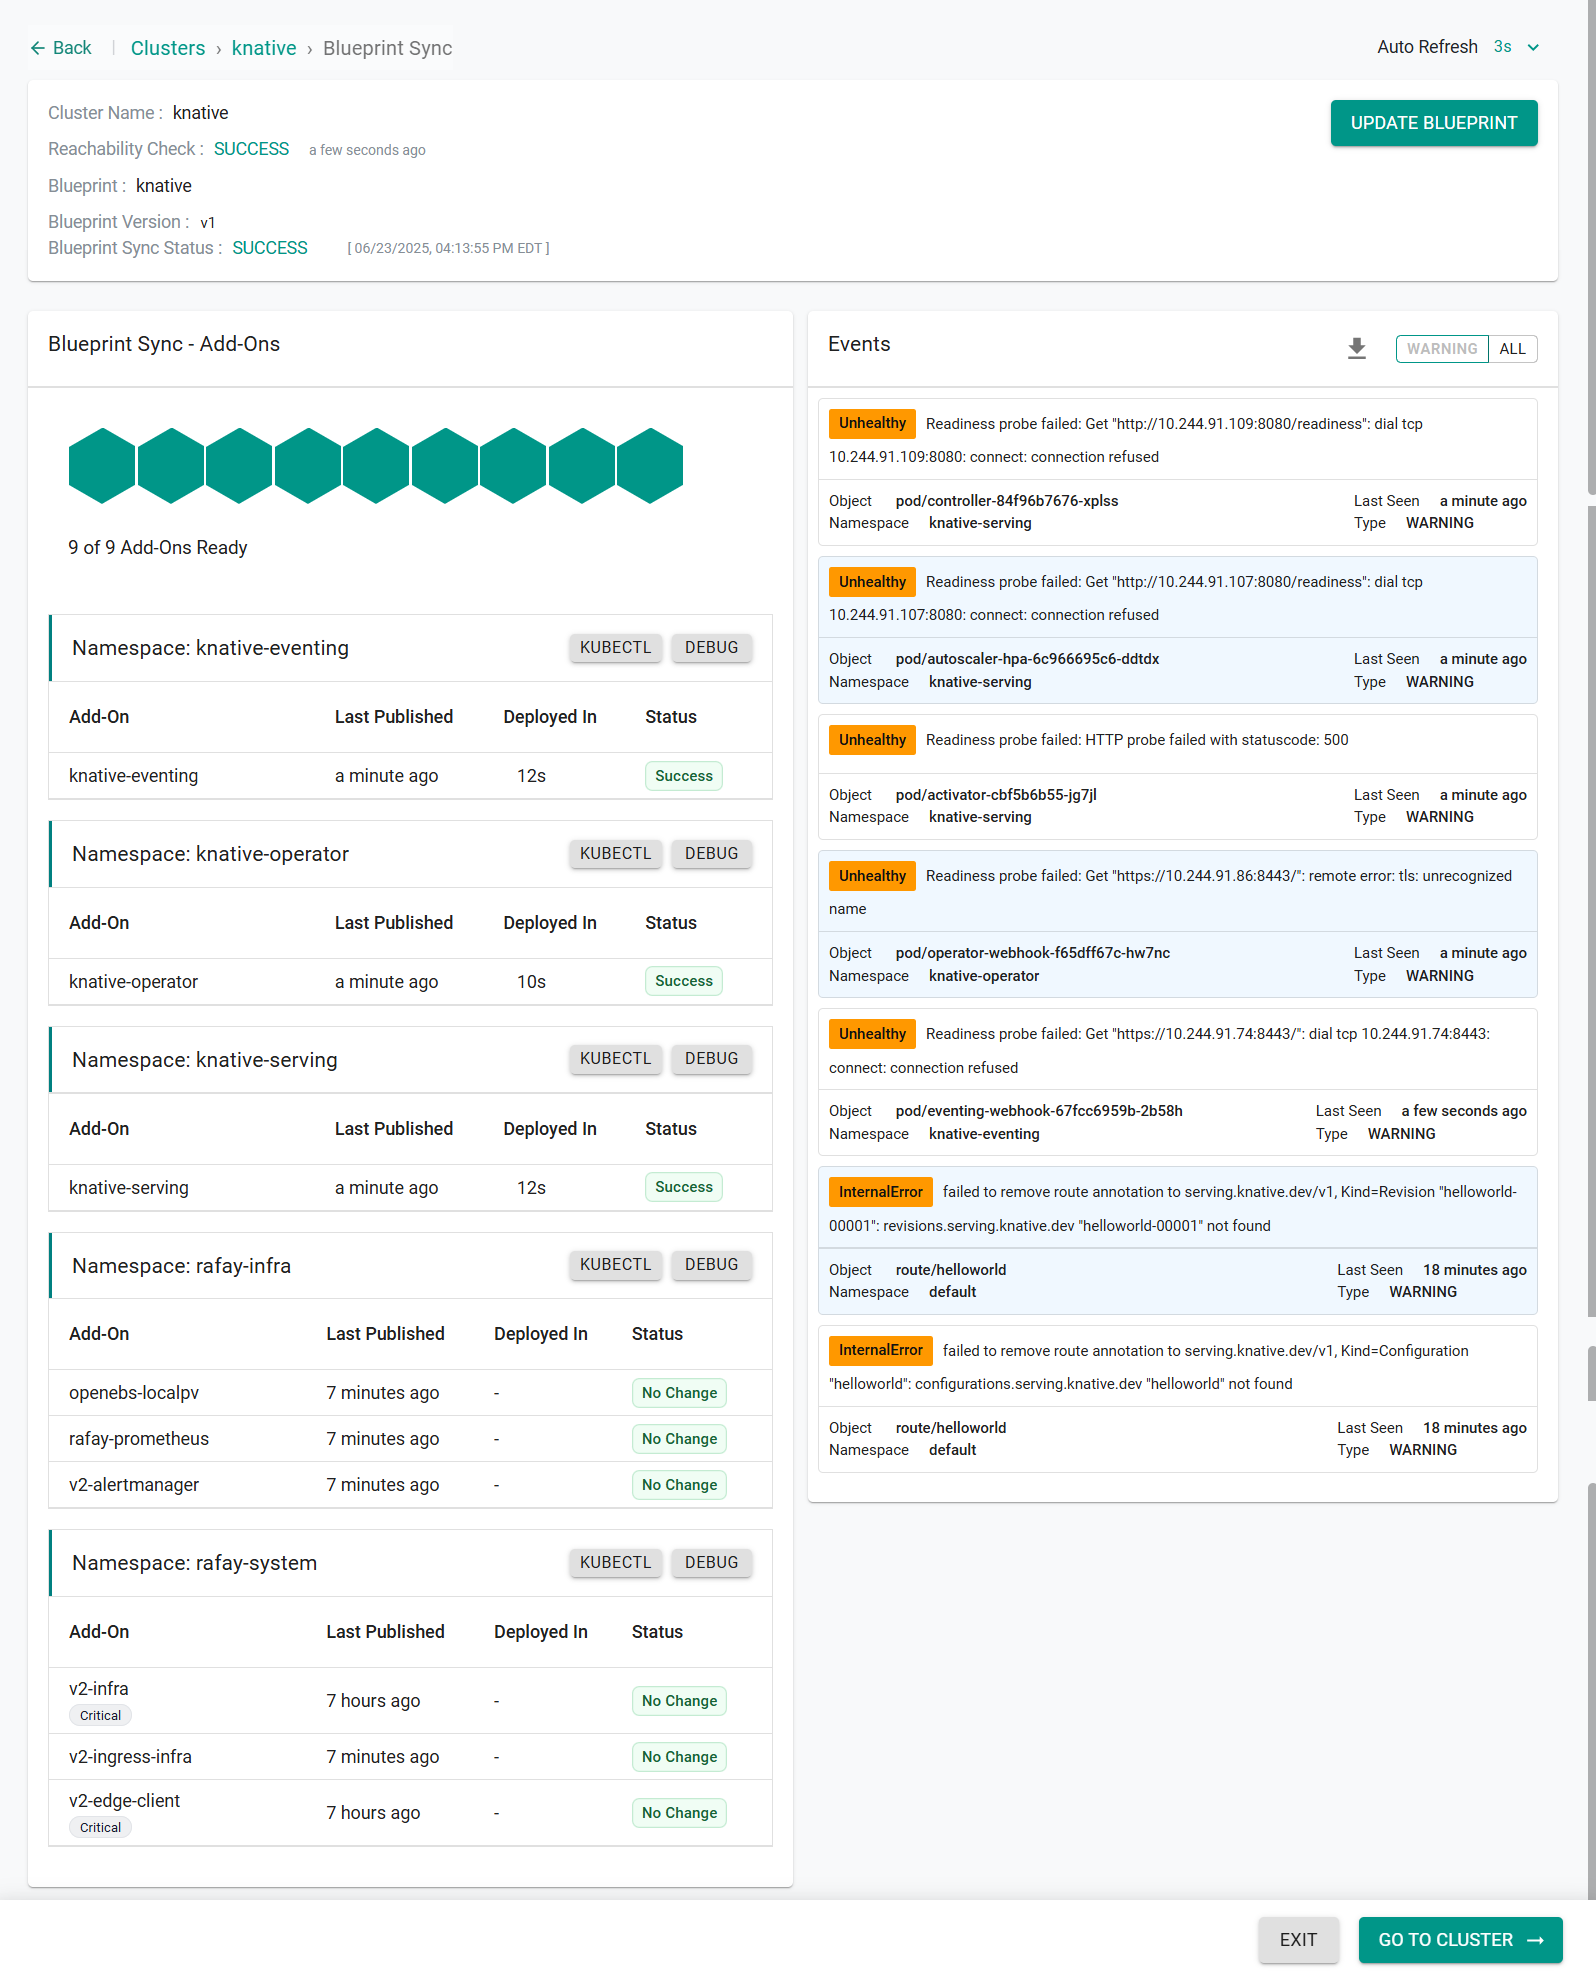The width and height of the screenshot is (1596, 1976).
Task: Open DEBUG for knative-eventing namespace
Action: coord(712,648)
